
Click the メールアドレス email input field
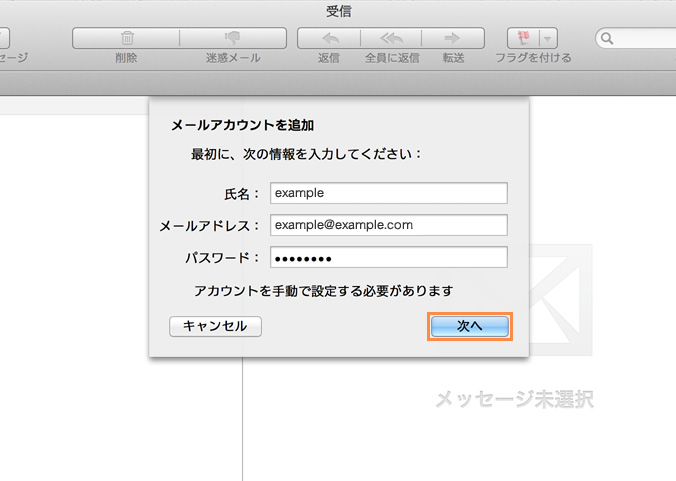[x=388, y=225]
